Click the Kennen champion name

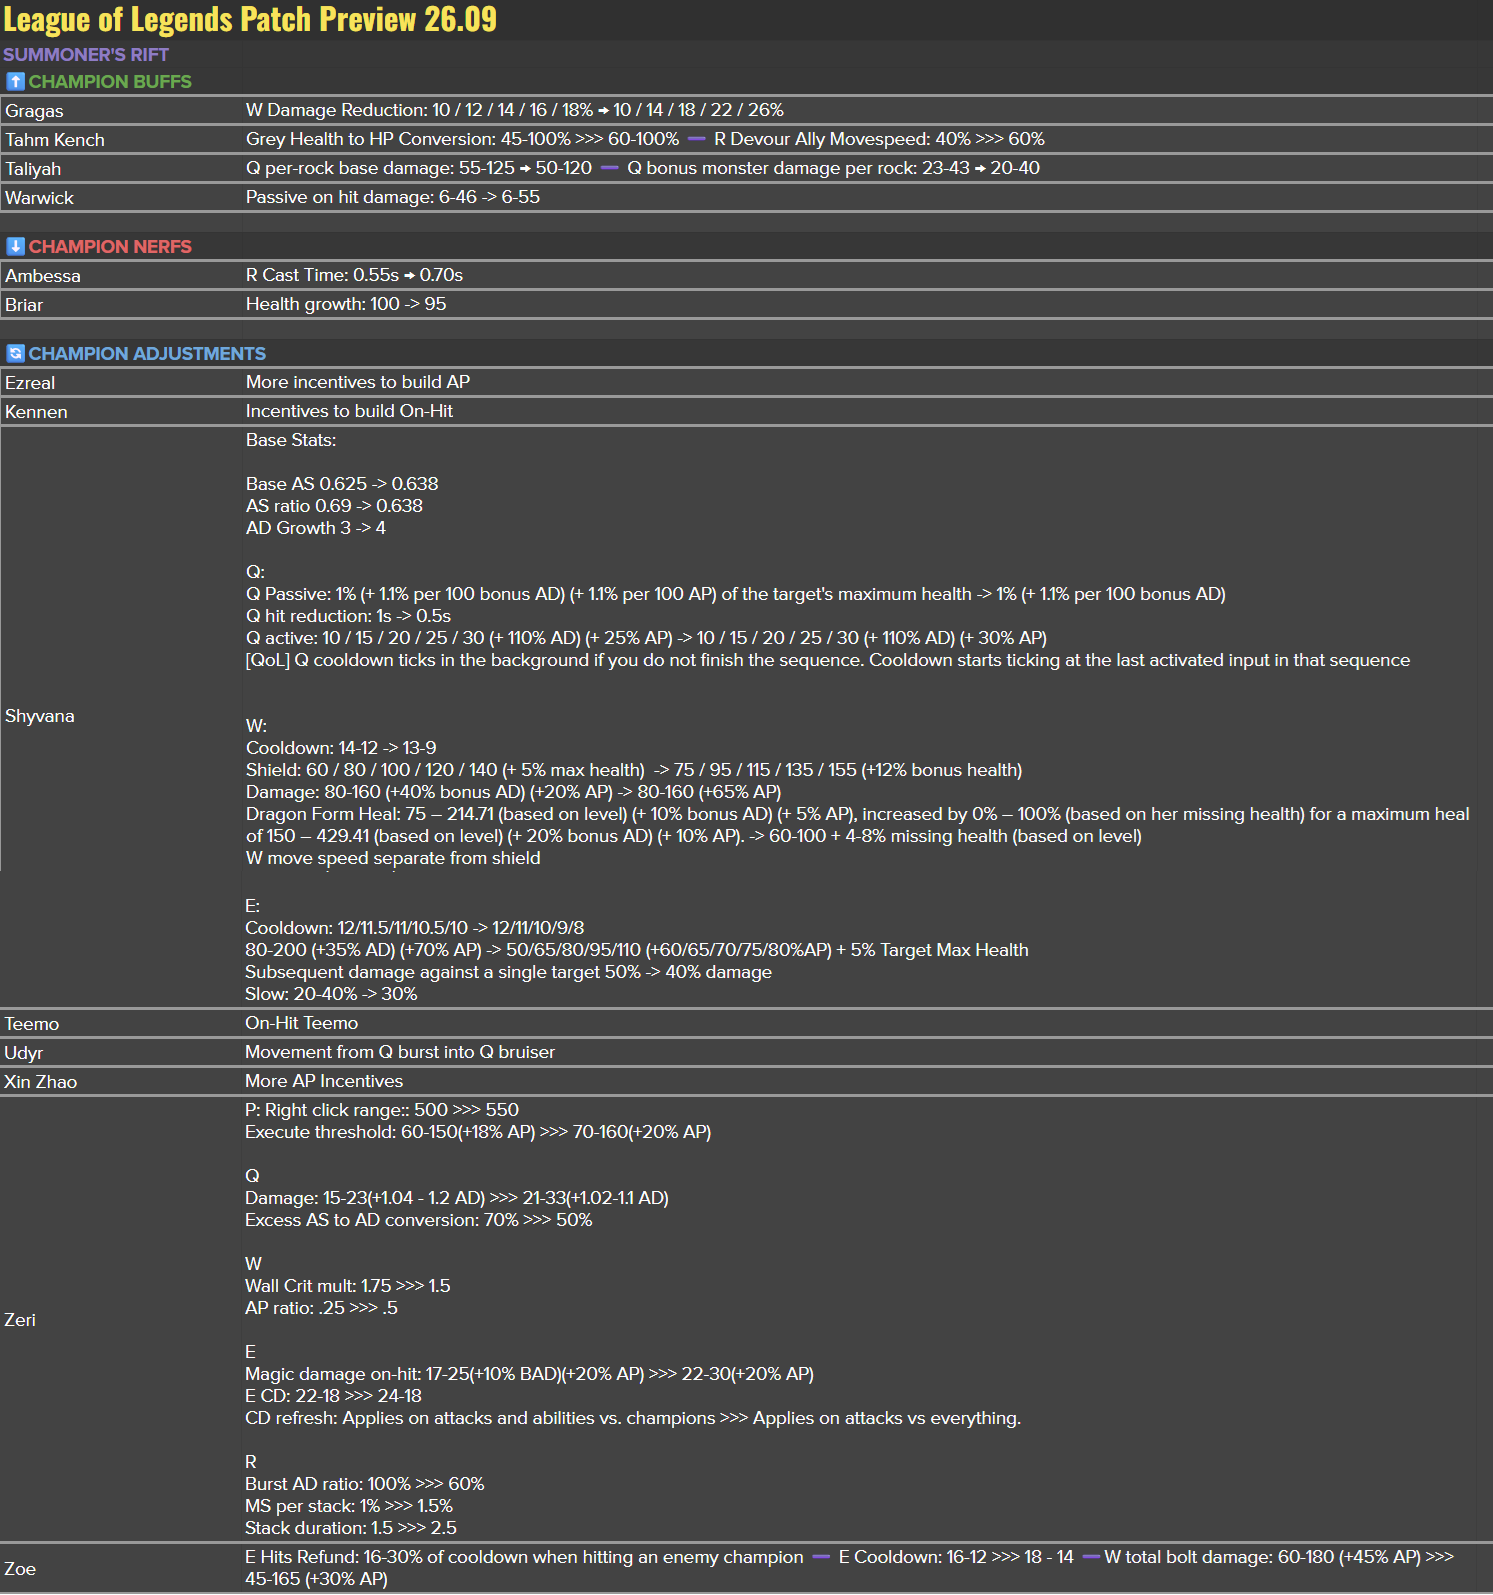click(x=36, y=412)
